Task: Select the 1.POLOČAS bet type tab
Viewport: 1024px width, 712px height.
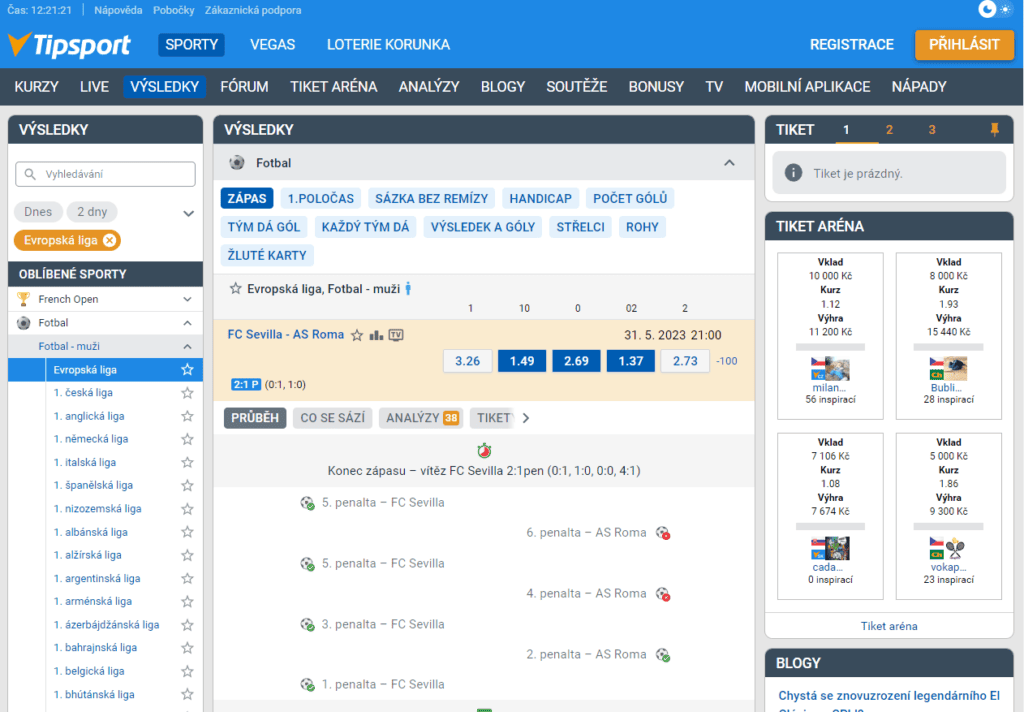Action: tap(321, 199)
